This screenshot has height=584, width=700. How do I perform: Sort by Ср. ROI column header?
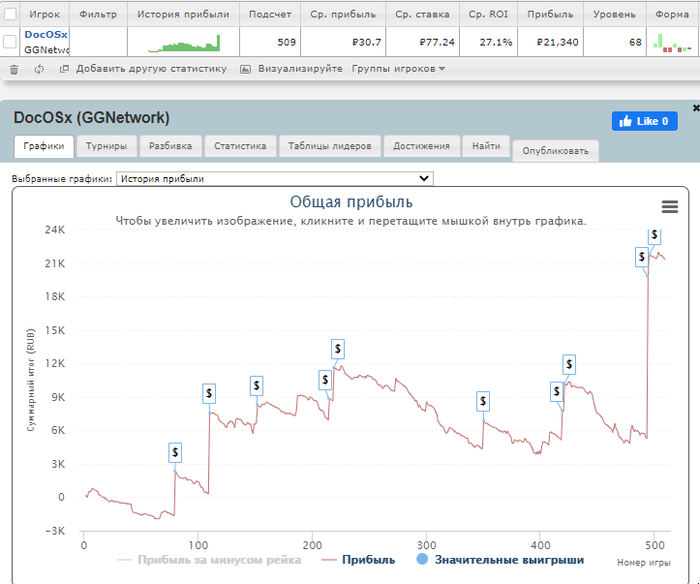pos(488,14)
